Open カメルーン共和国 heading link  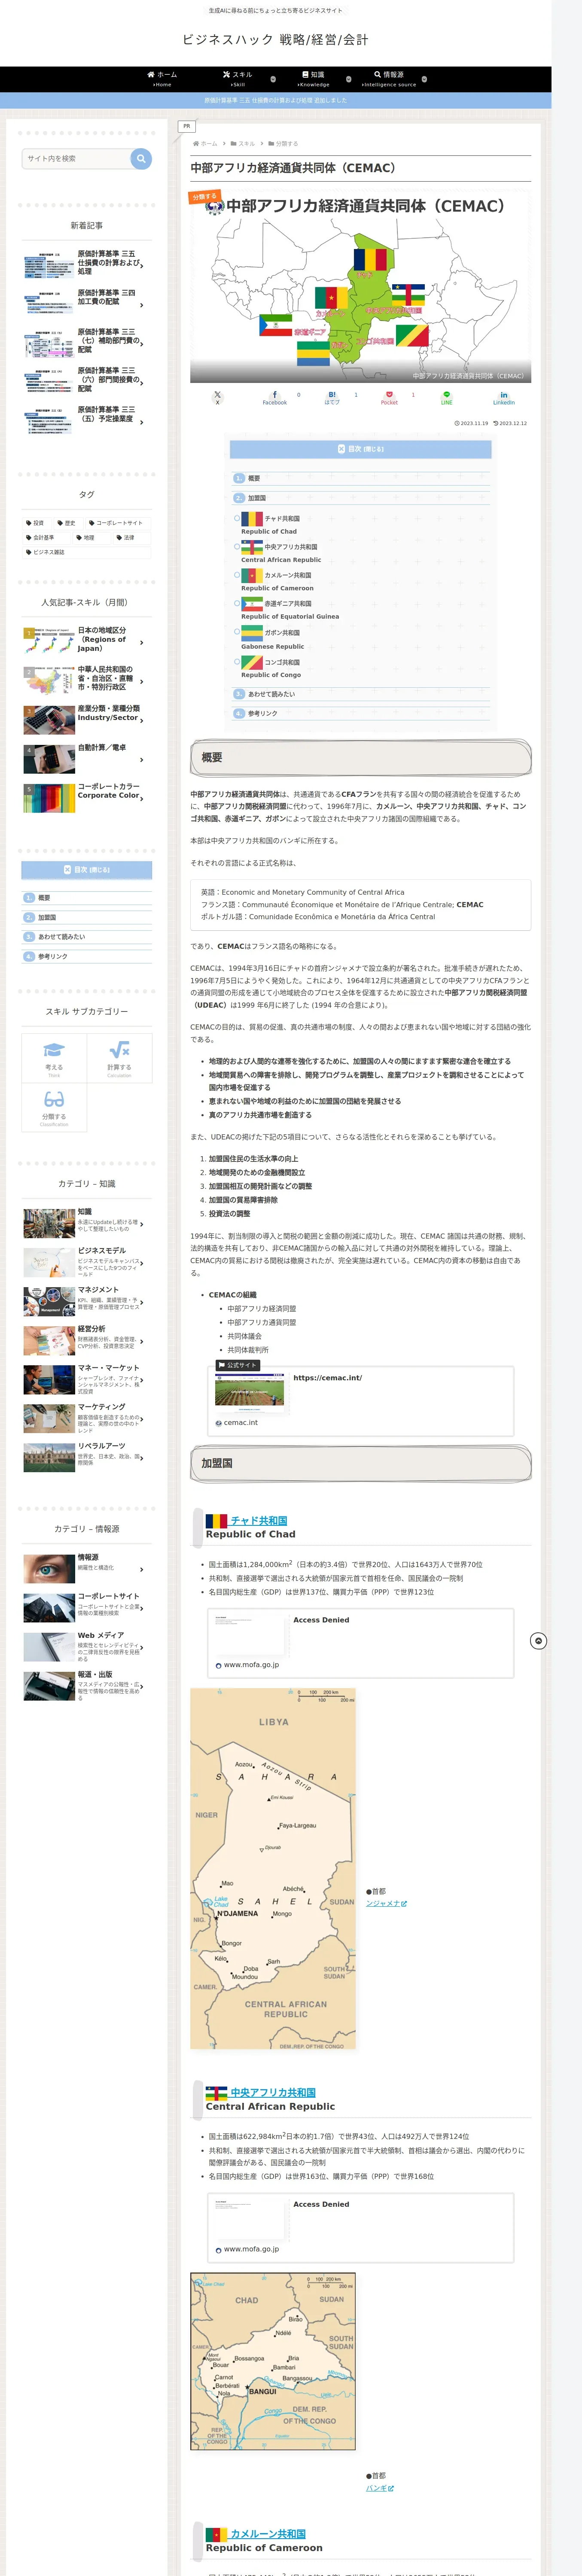pos(268,2534)
